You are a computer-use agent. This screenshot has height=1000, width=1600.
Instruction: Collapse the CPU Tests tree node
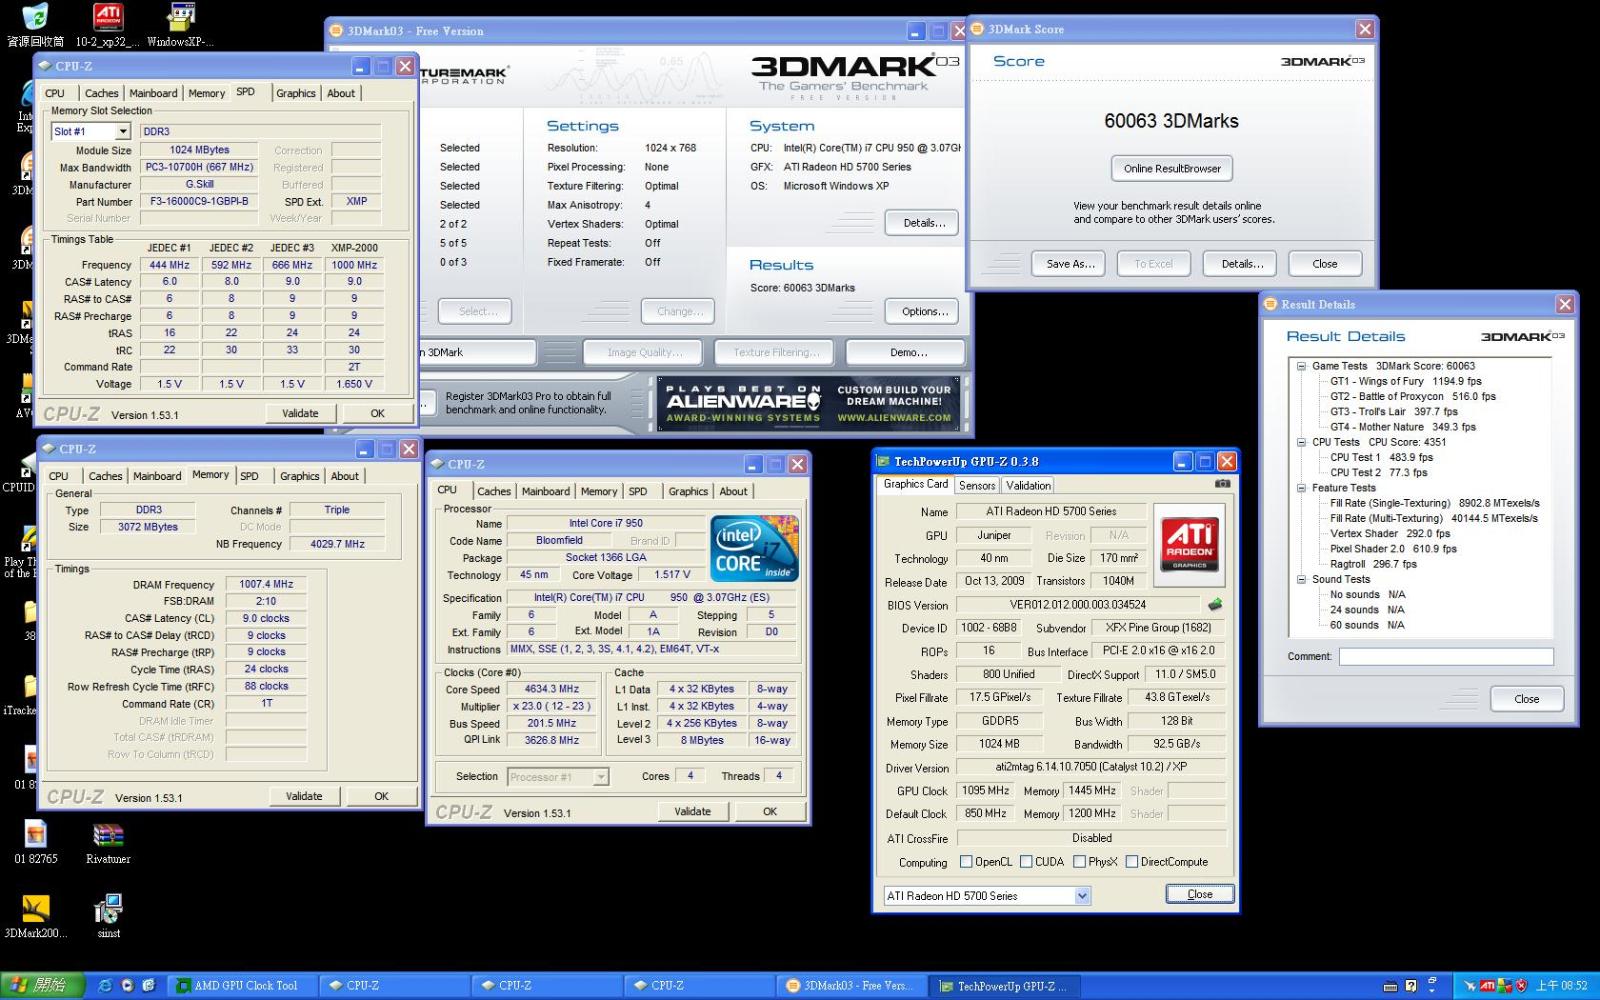click(x=1302, y=442)
